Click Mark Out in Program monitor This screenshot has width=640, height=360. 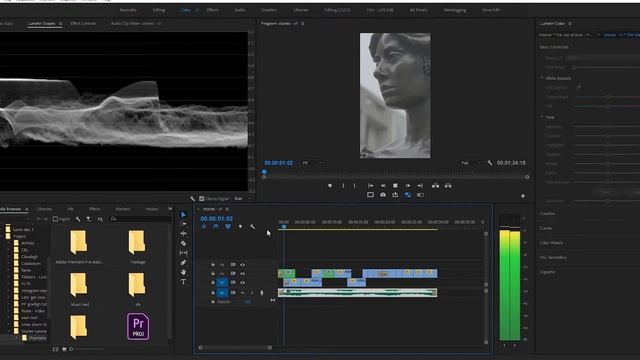[354, 186]
